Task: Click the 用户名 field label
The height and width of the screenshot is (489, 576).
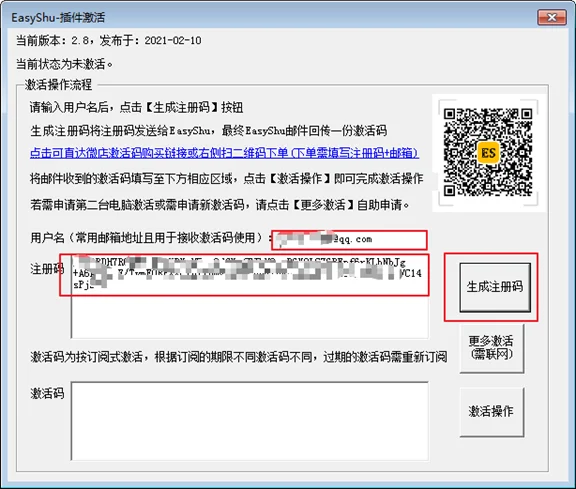Action: coord(151,238)
